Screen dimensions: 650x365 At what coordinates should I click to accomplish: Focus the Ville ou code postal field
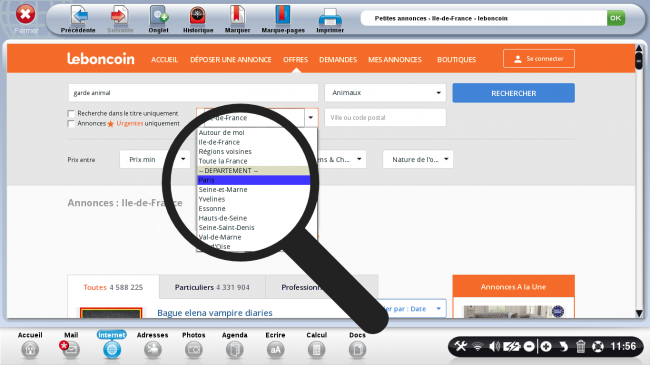point(385,118)
